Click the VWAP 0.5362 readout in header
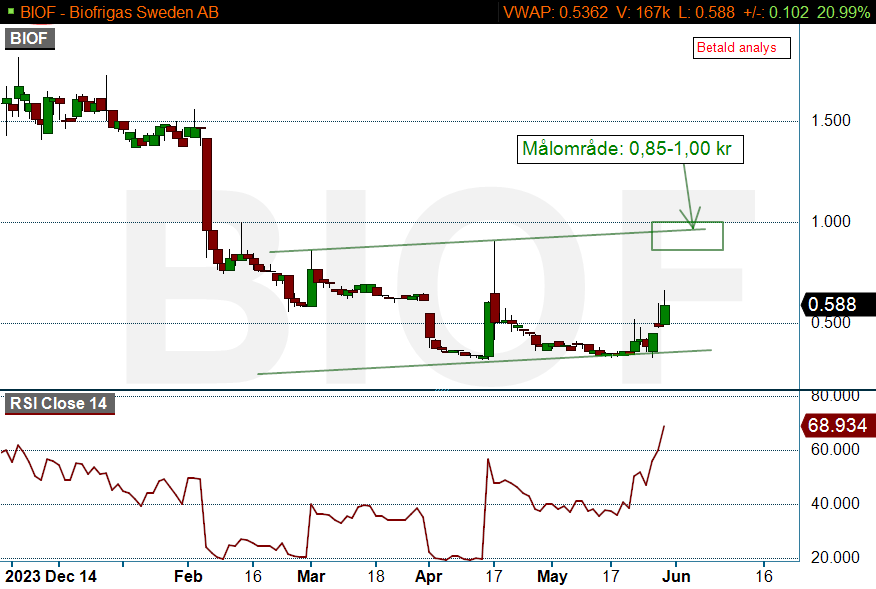Viewport: 876px width, 589px height. click(555, 12)
